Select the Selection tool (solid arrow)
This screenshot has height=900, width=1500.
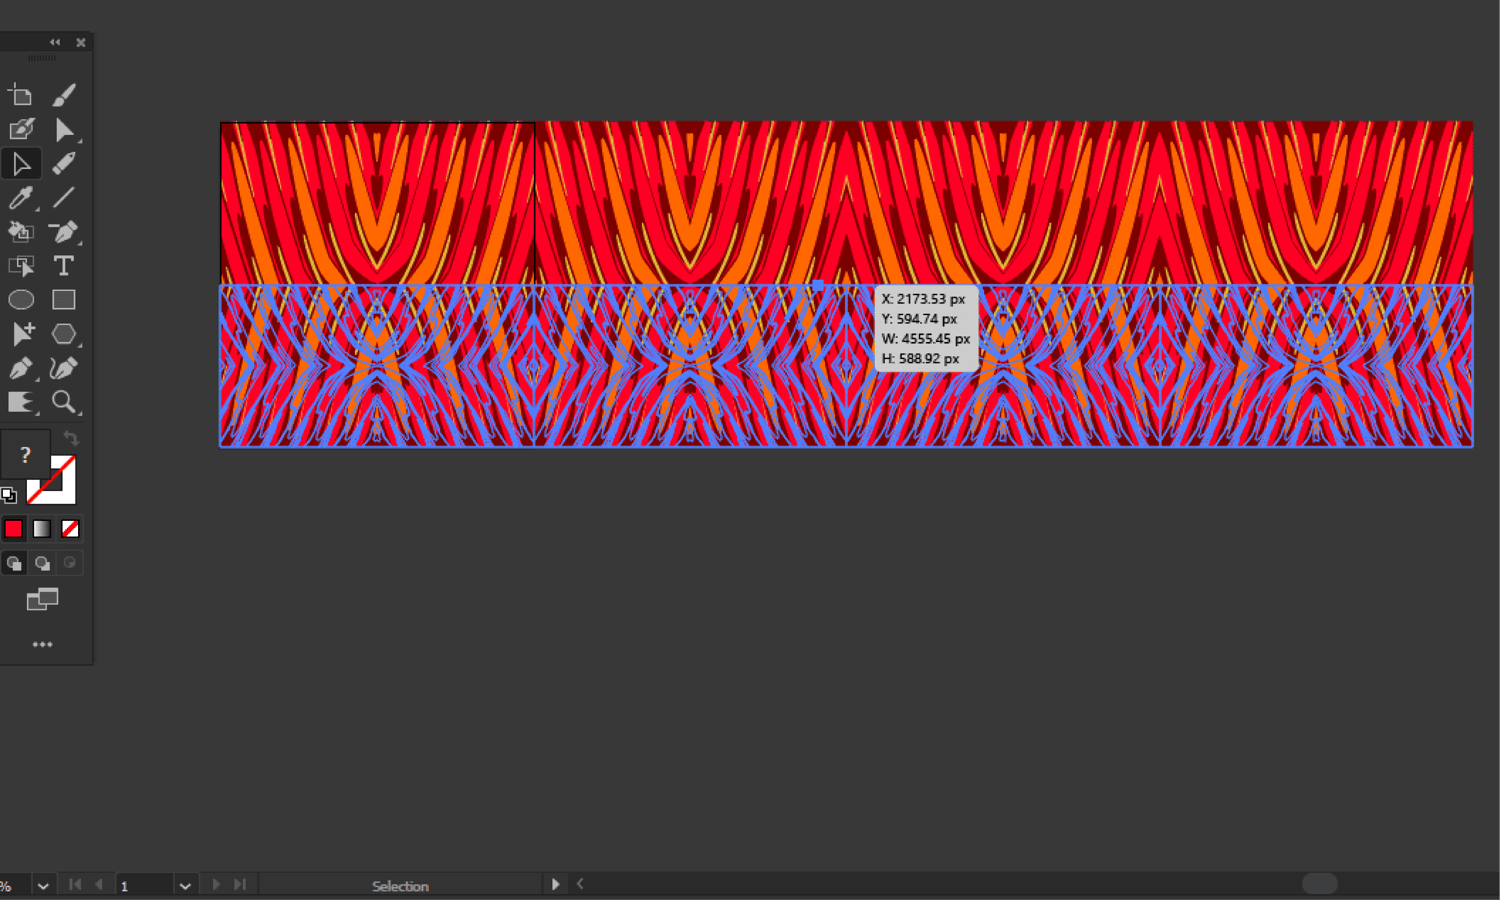[64, 130]
